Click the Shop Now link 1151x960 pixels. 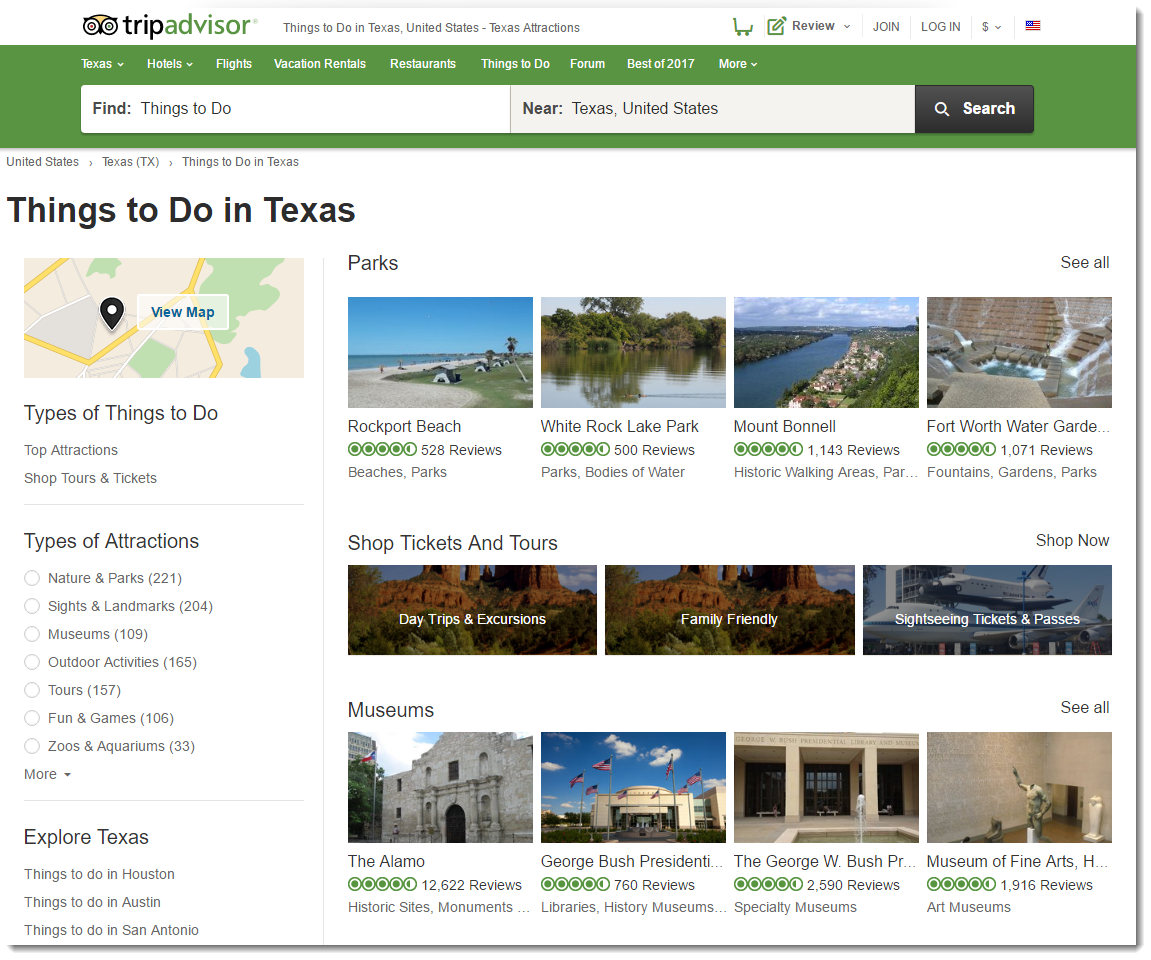(x=1072, y=540)
